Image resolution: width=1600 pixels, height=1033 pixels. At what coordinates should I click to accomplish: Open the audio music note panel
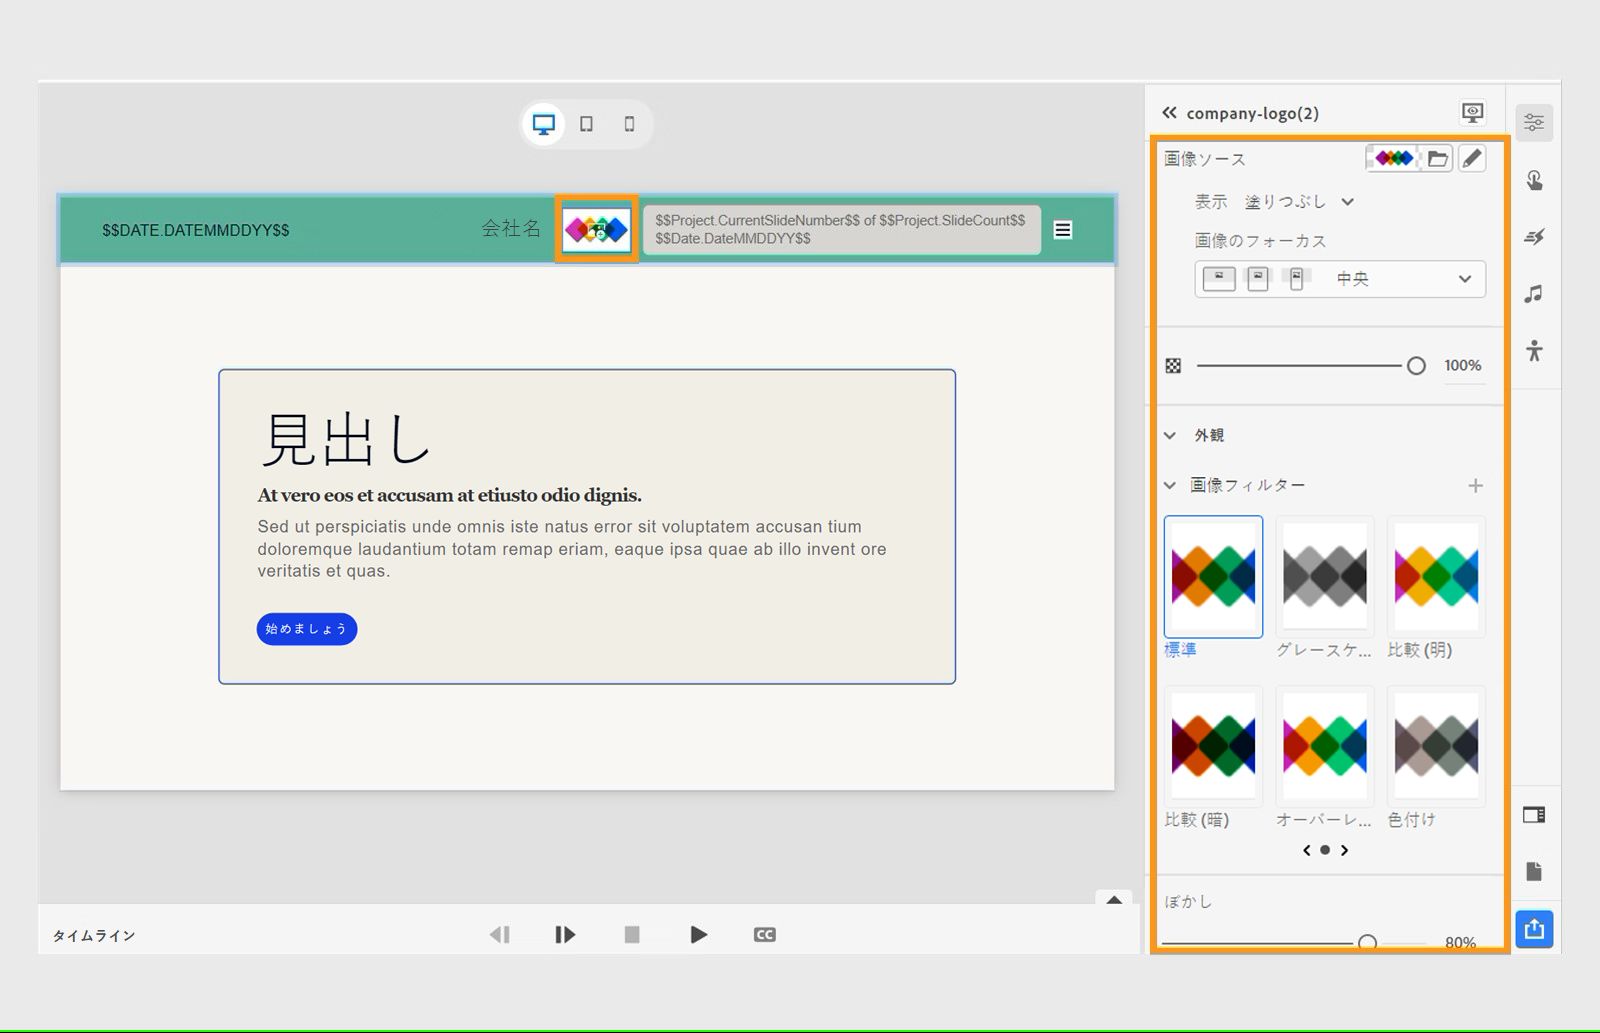(1534, 294)
